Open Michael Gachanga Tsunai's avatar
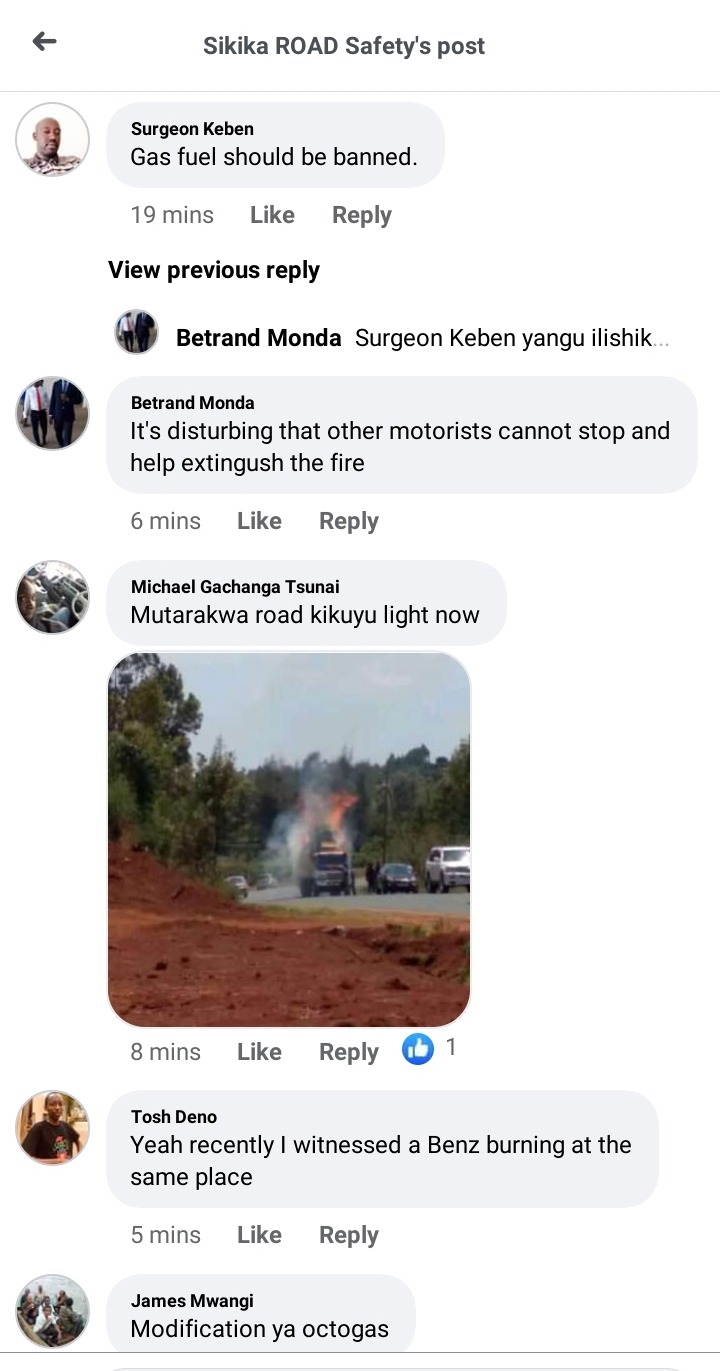 52,597
